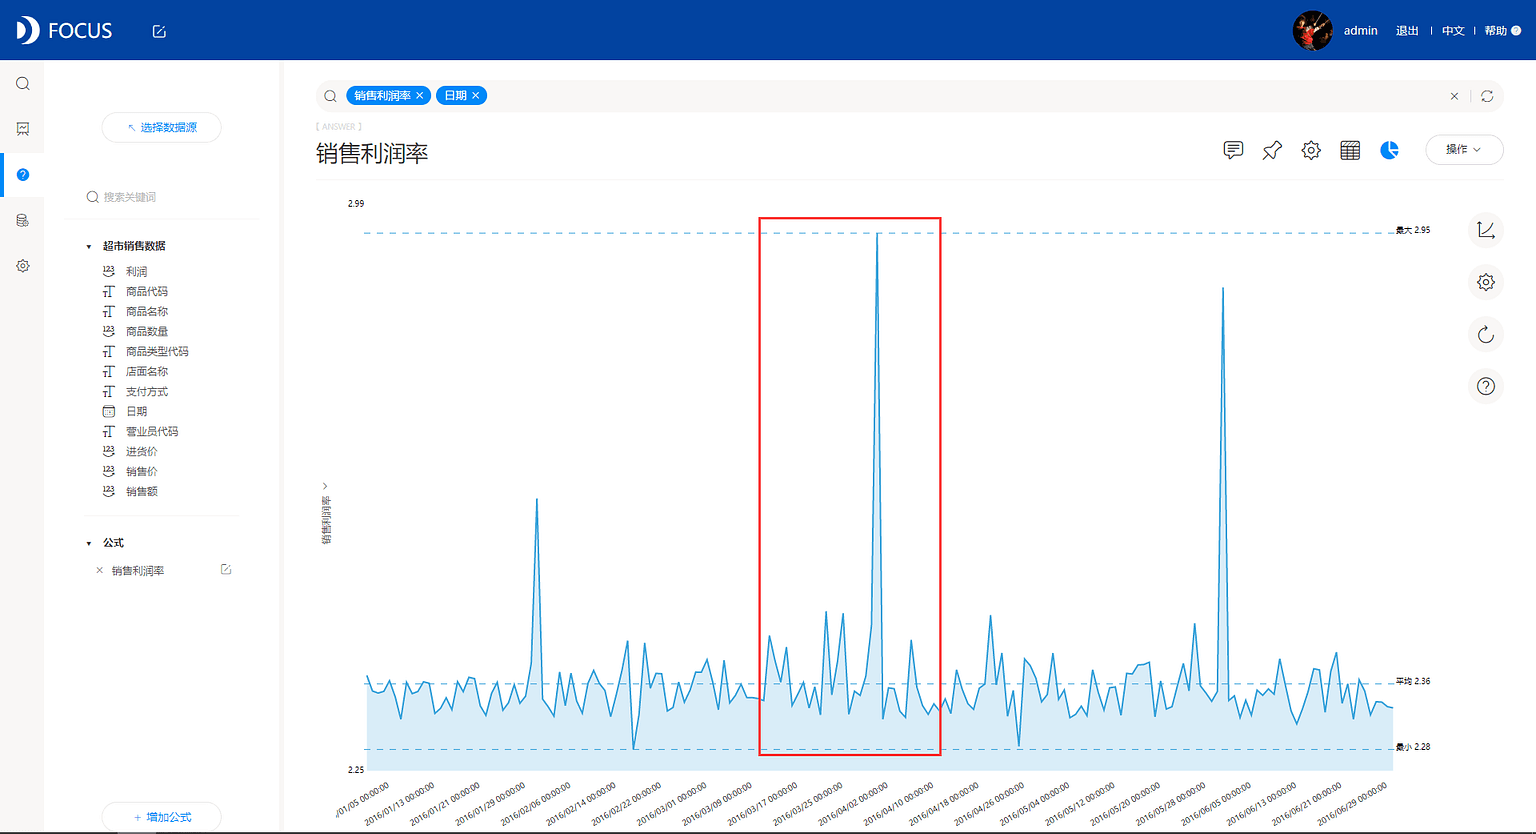Select the 销售利润率 formula item

138,571
